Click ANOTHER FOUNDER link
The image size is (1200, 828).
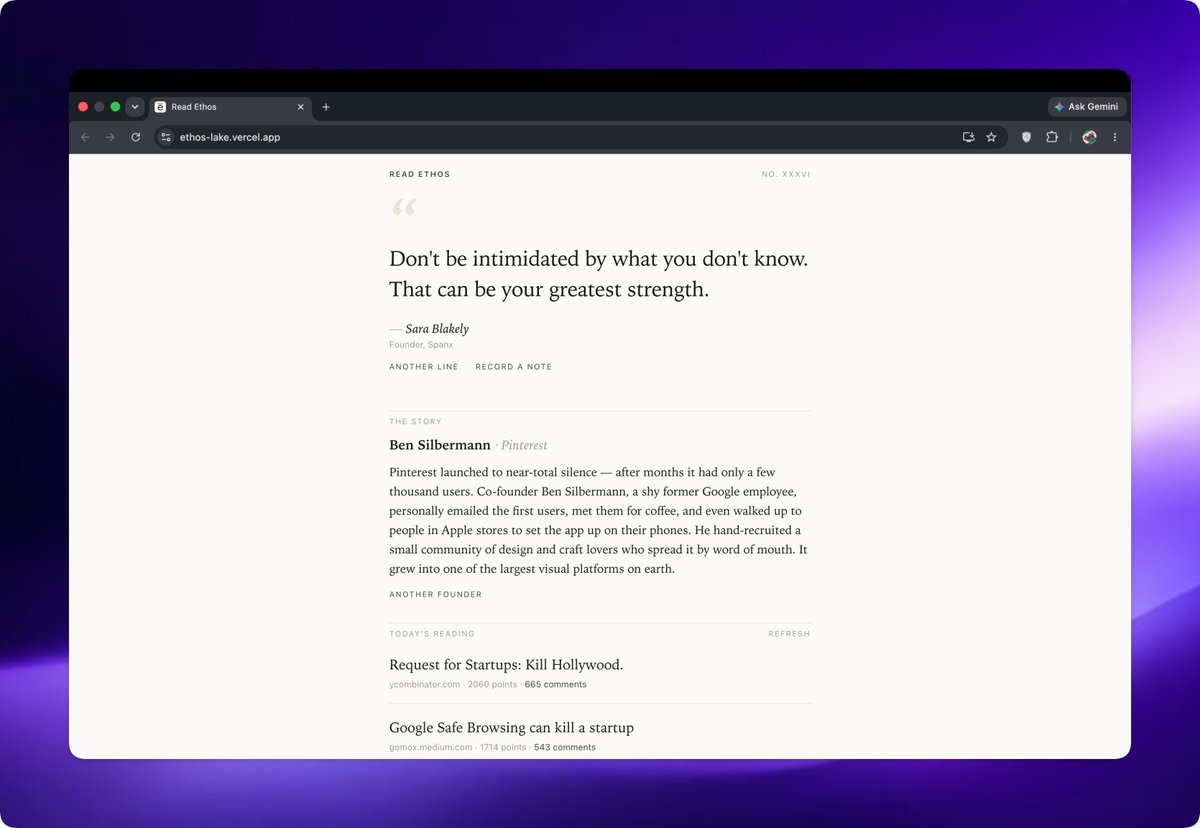click(x=435, y=595)
